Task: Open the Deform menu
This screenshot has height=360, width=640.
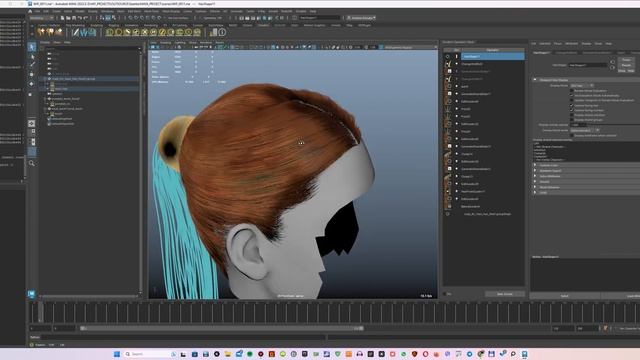Action: (215, 11)
